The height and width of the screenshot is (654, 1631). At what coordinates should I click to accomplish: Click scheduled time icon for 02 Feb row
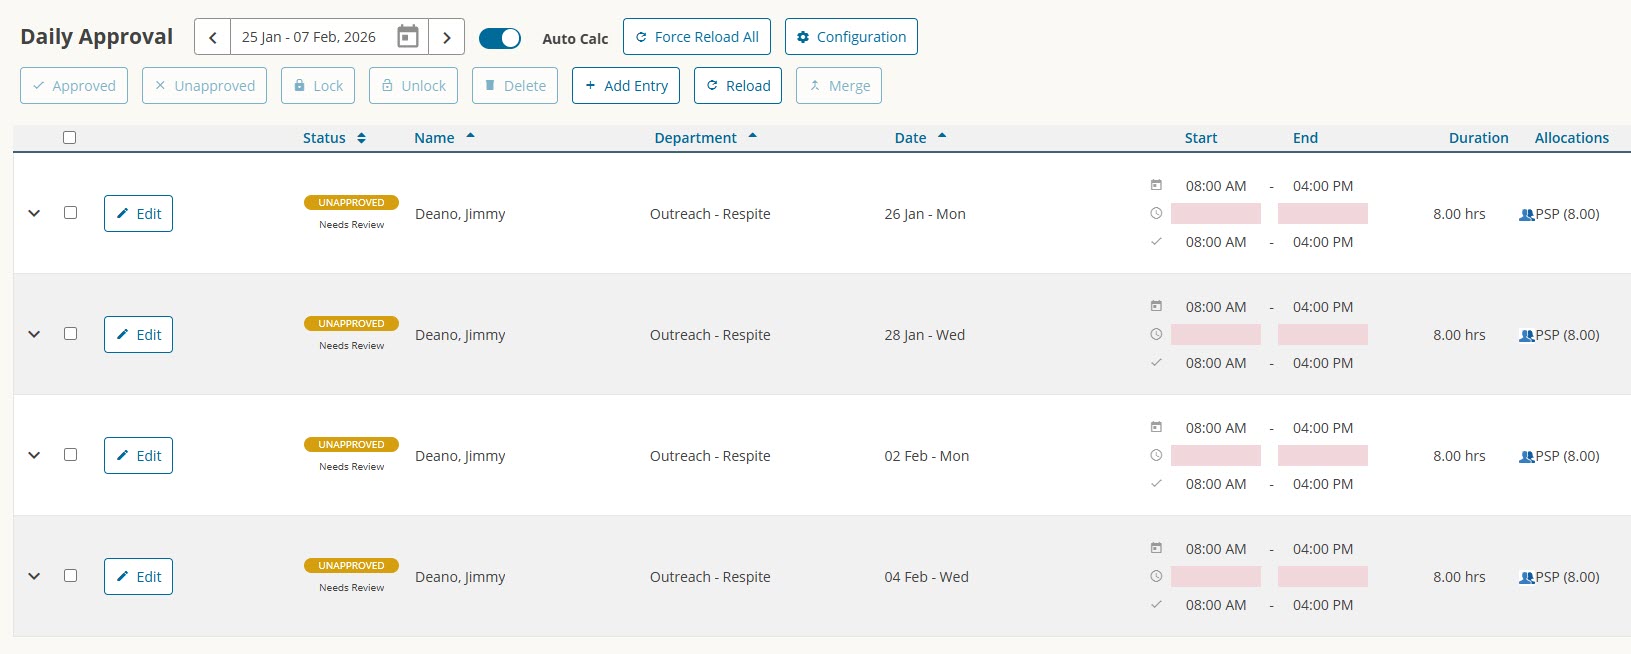tap(1156, 427)
